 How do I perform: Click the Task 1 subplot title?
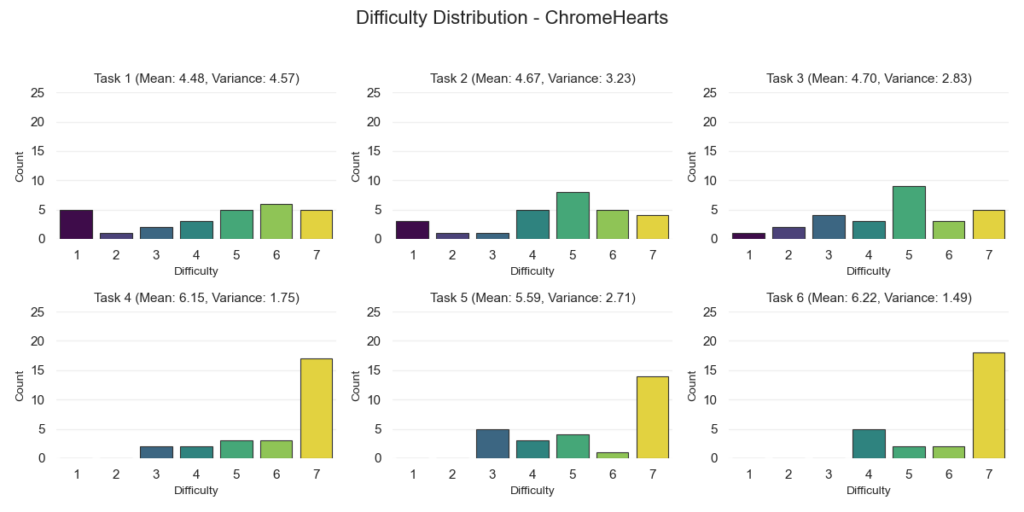[196, 78]
